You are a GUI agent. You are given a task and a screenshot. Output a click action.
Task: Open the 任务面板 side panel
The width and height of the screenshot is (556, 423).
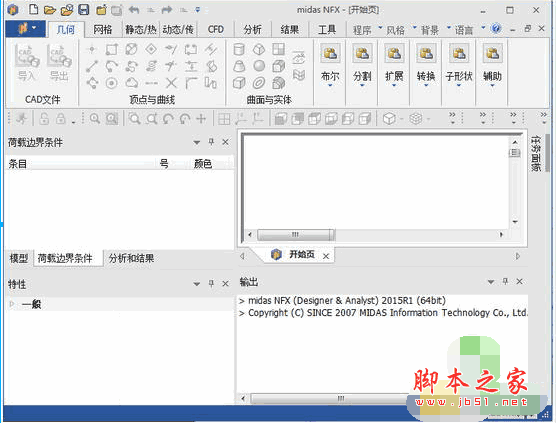(x=535, y=154)
